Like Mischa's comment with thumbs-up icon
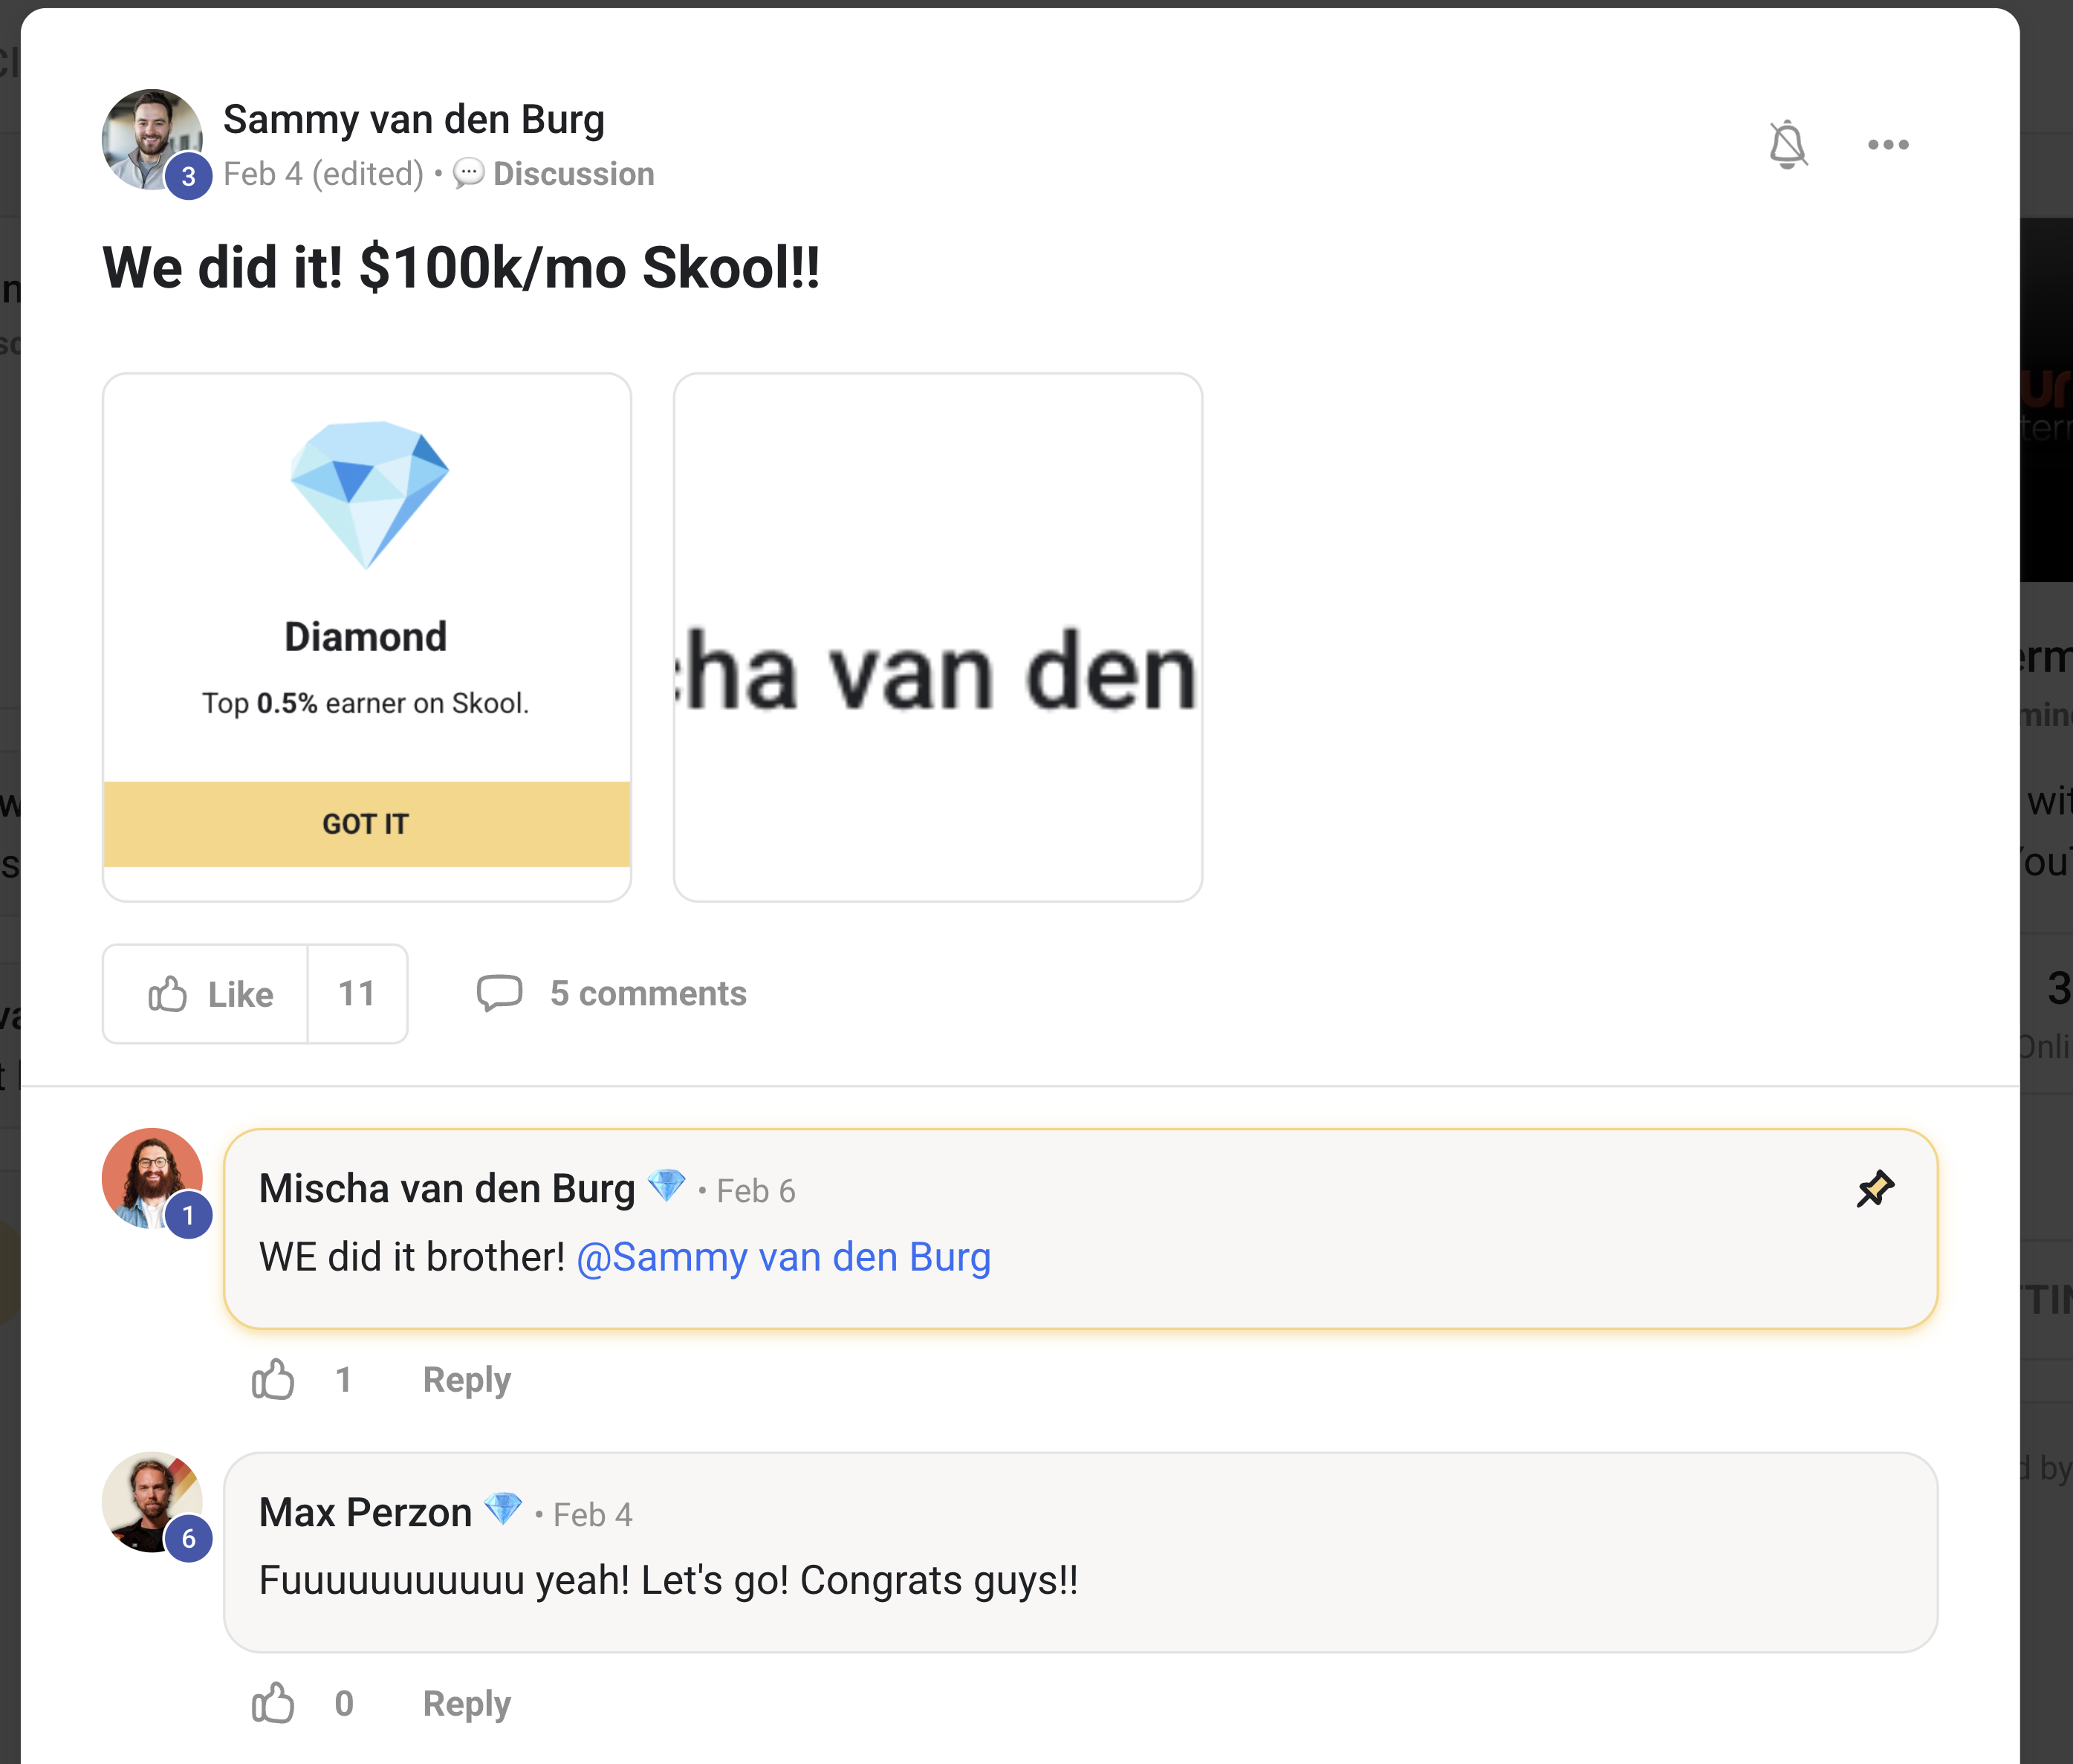2073x1764 pixels. click(273, 1380)
